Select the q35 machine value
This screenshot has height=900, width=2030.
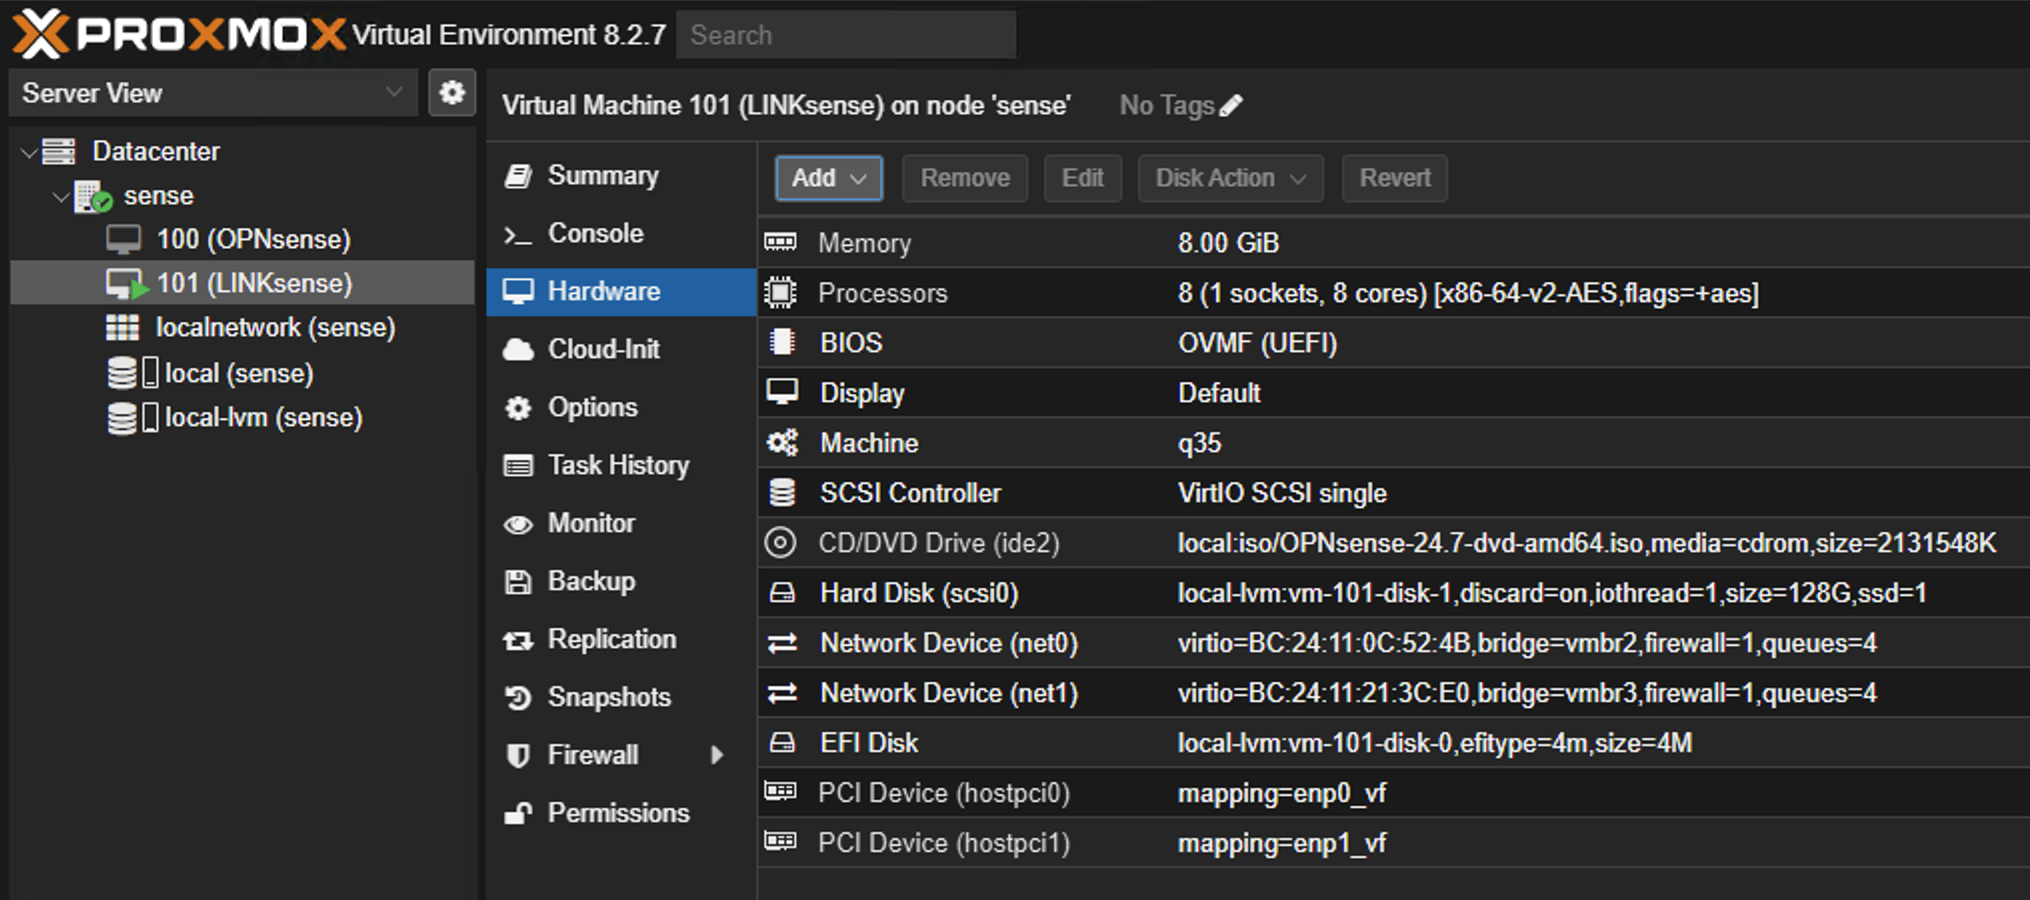click(x=1200, y=443)
